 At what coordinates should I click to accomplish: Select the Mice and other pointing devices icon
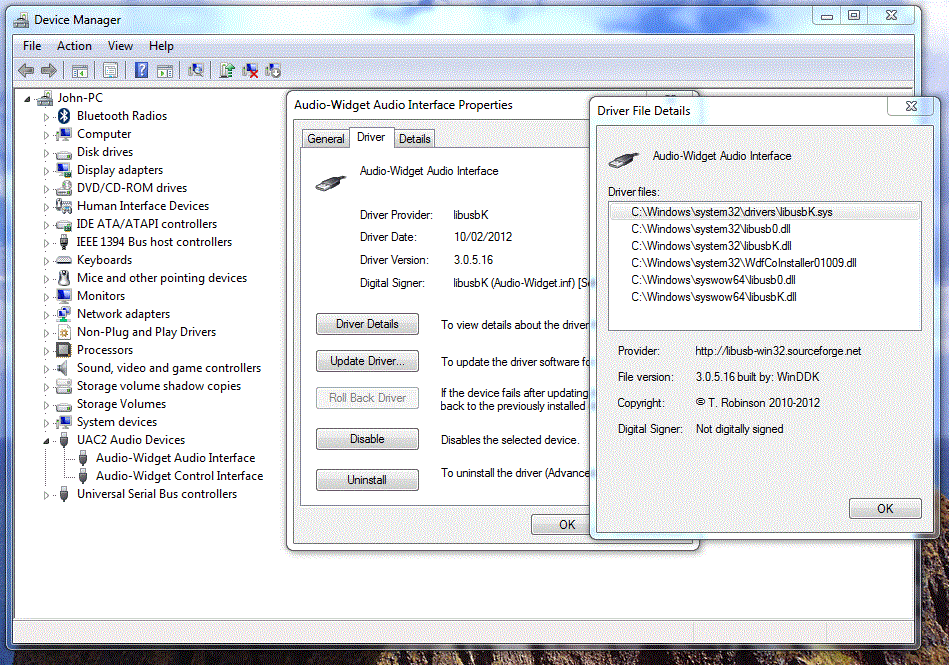[64, 278]
